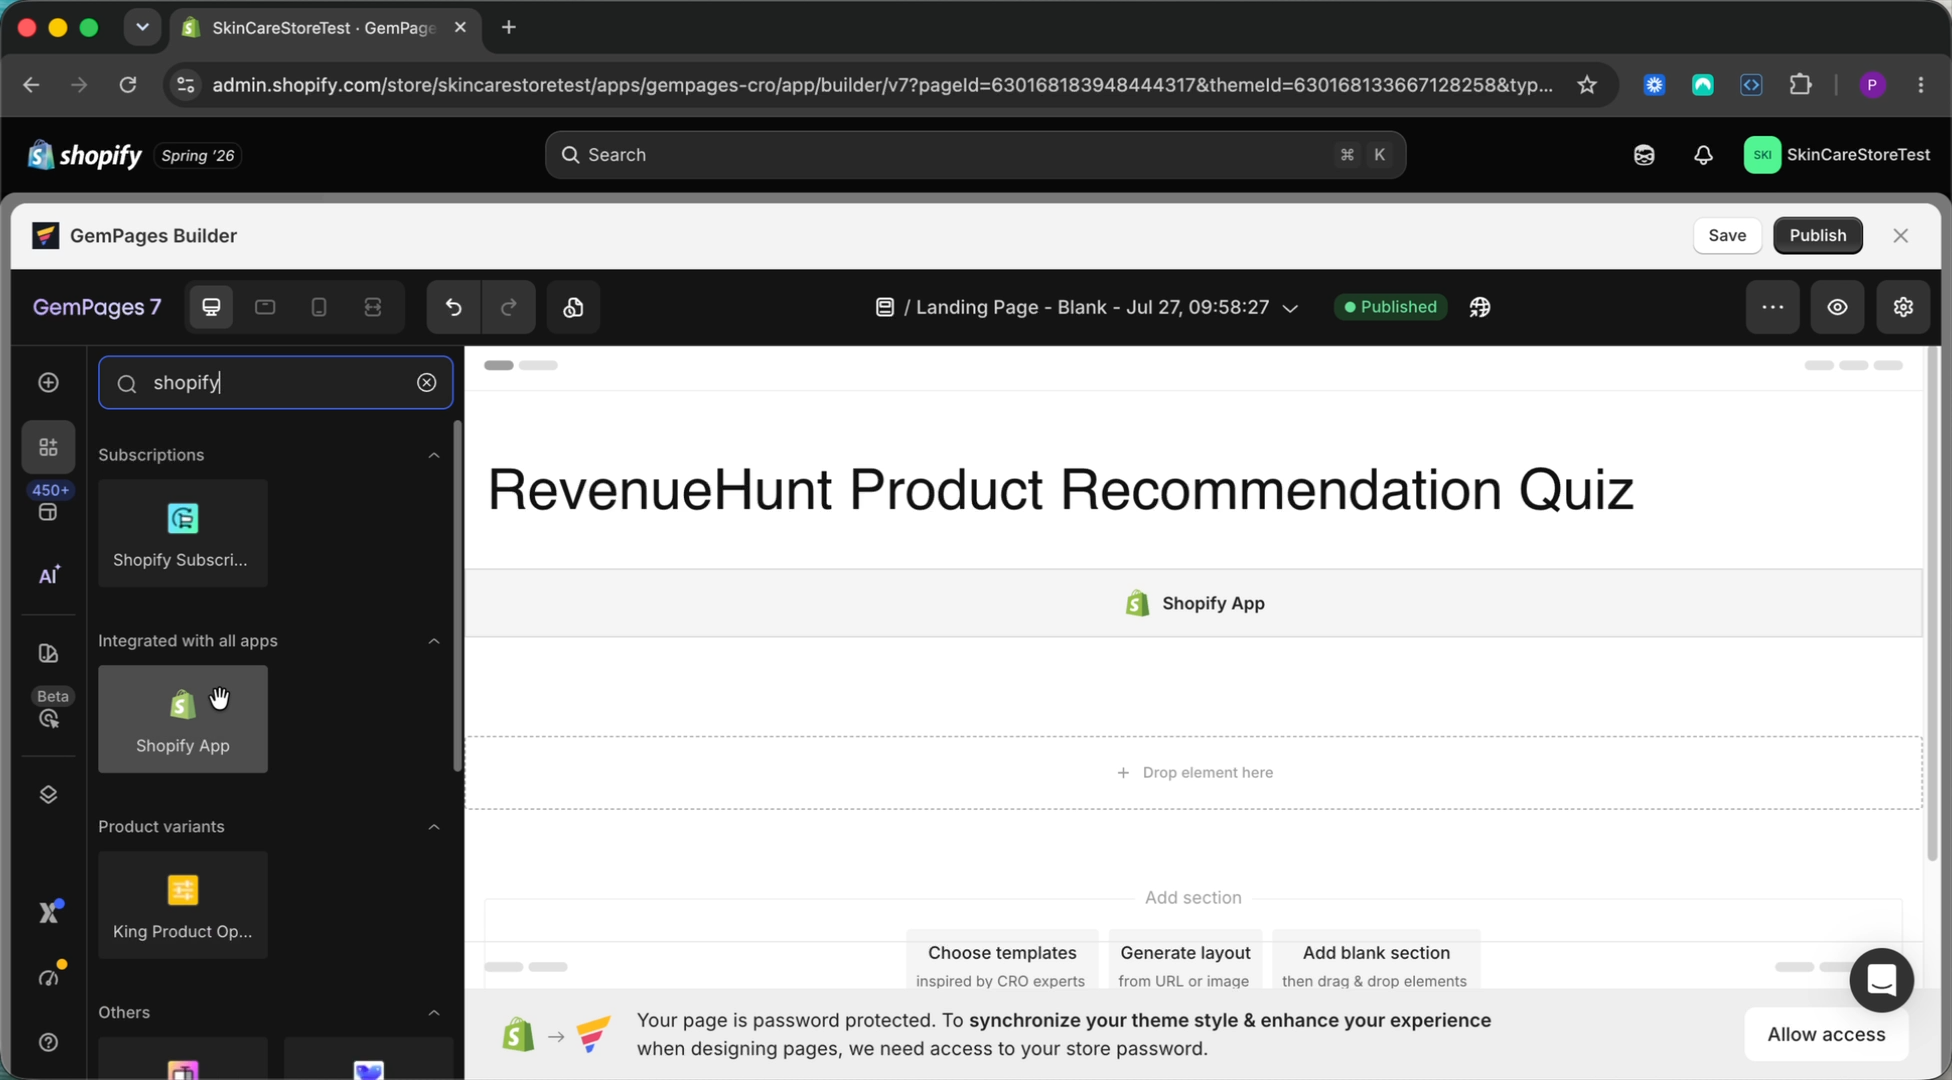Open a new browser tab
The image size is (1952, 1080).
509,27
